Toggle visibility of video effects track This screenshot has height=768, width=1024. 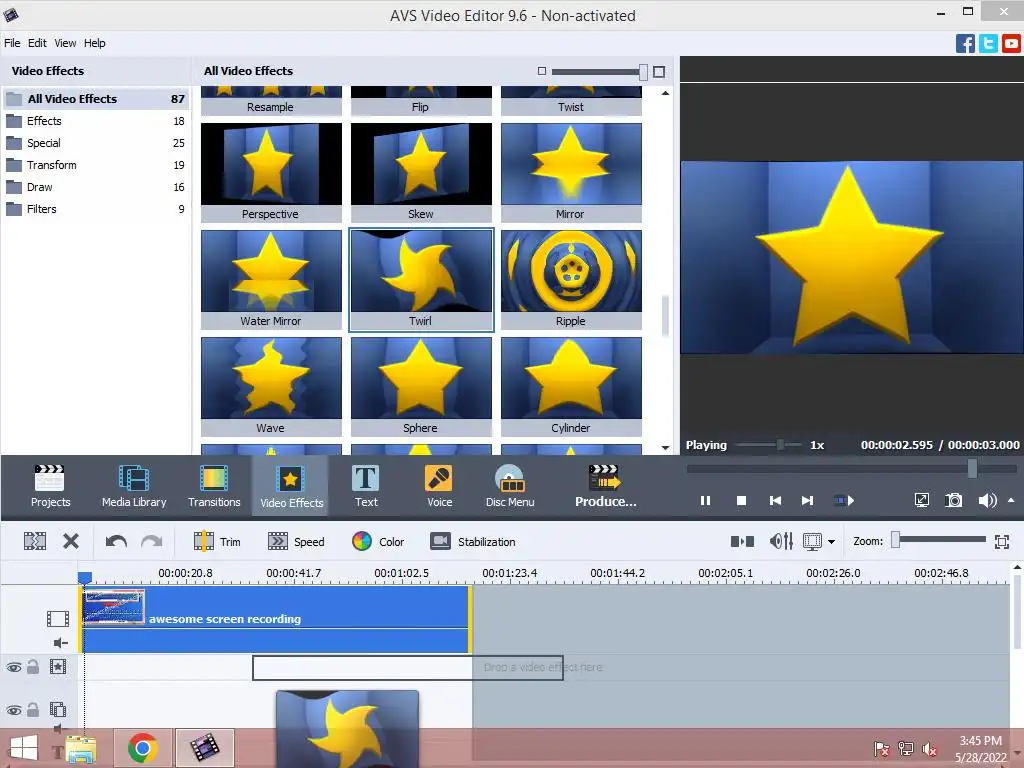pyautogui.click(x=14, y=667)
